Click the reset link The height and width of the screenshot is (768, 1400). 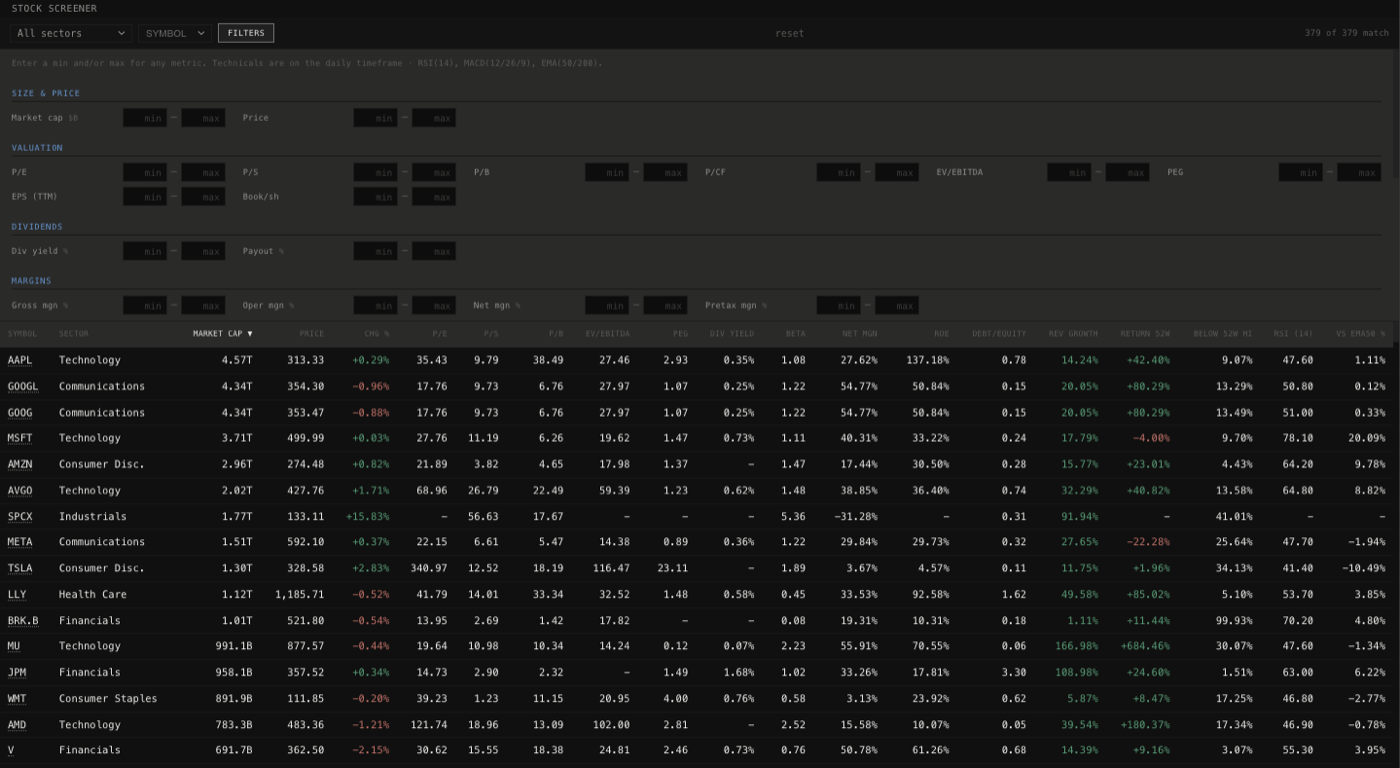click(789, 33)
